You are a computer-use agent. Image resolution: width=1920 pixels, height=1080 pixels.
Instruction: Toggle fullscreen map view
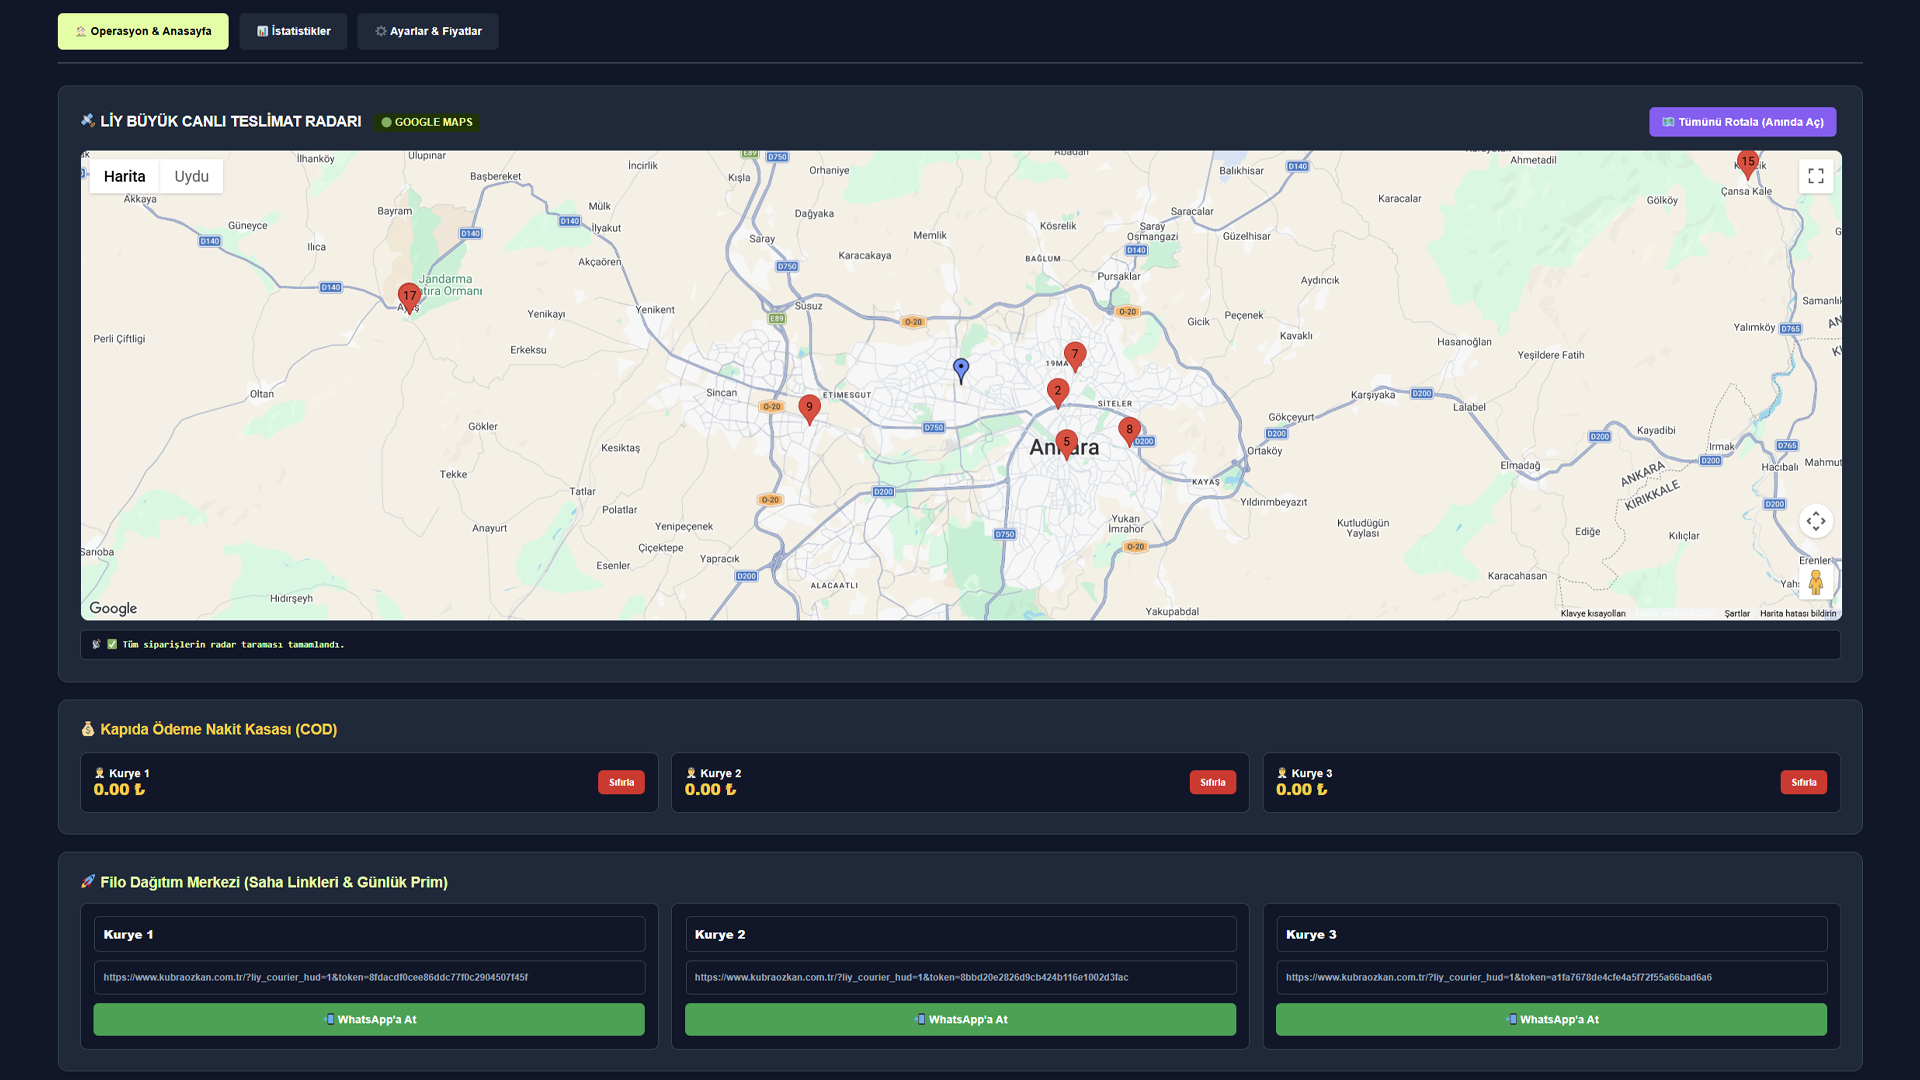pyautogui.click(x=1816, y=176)
